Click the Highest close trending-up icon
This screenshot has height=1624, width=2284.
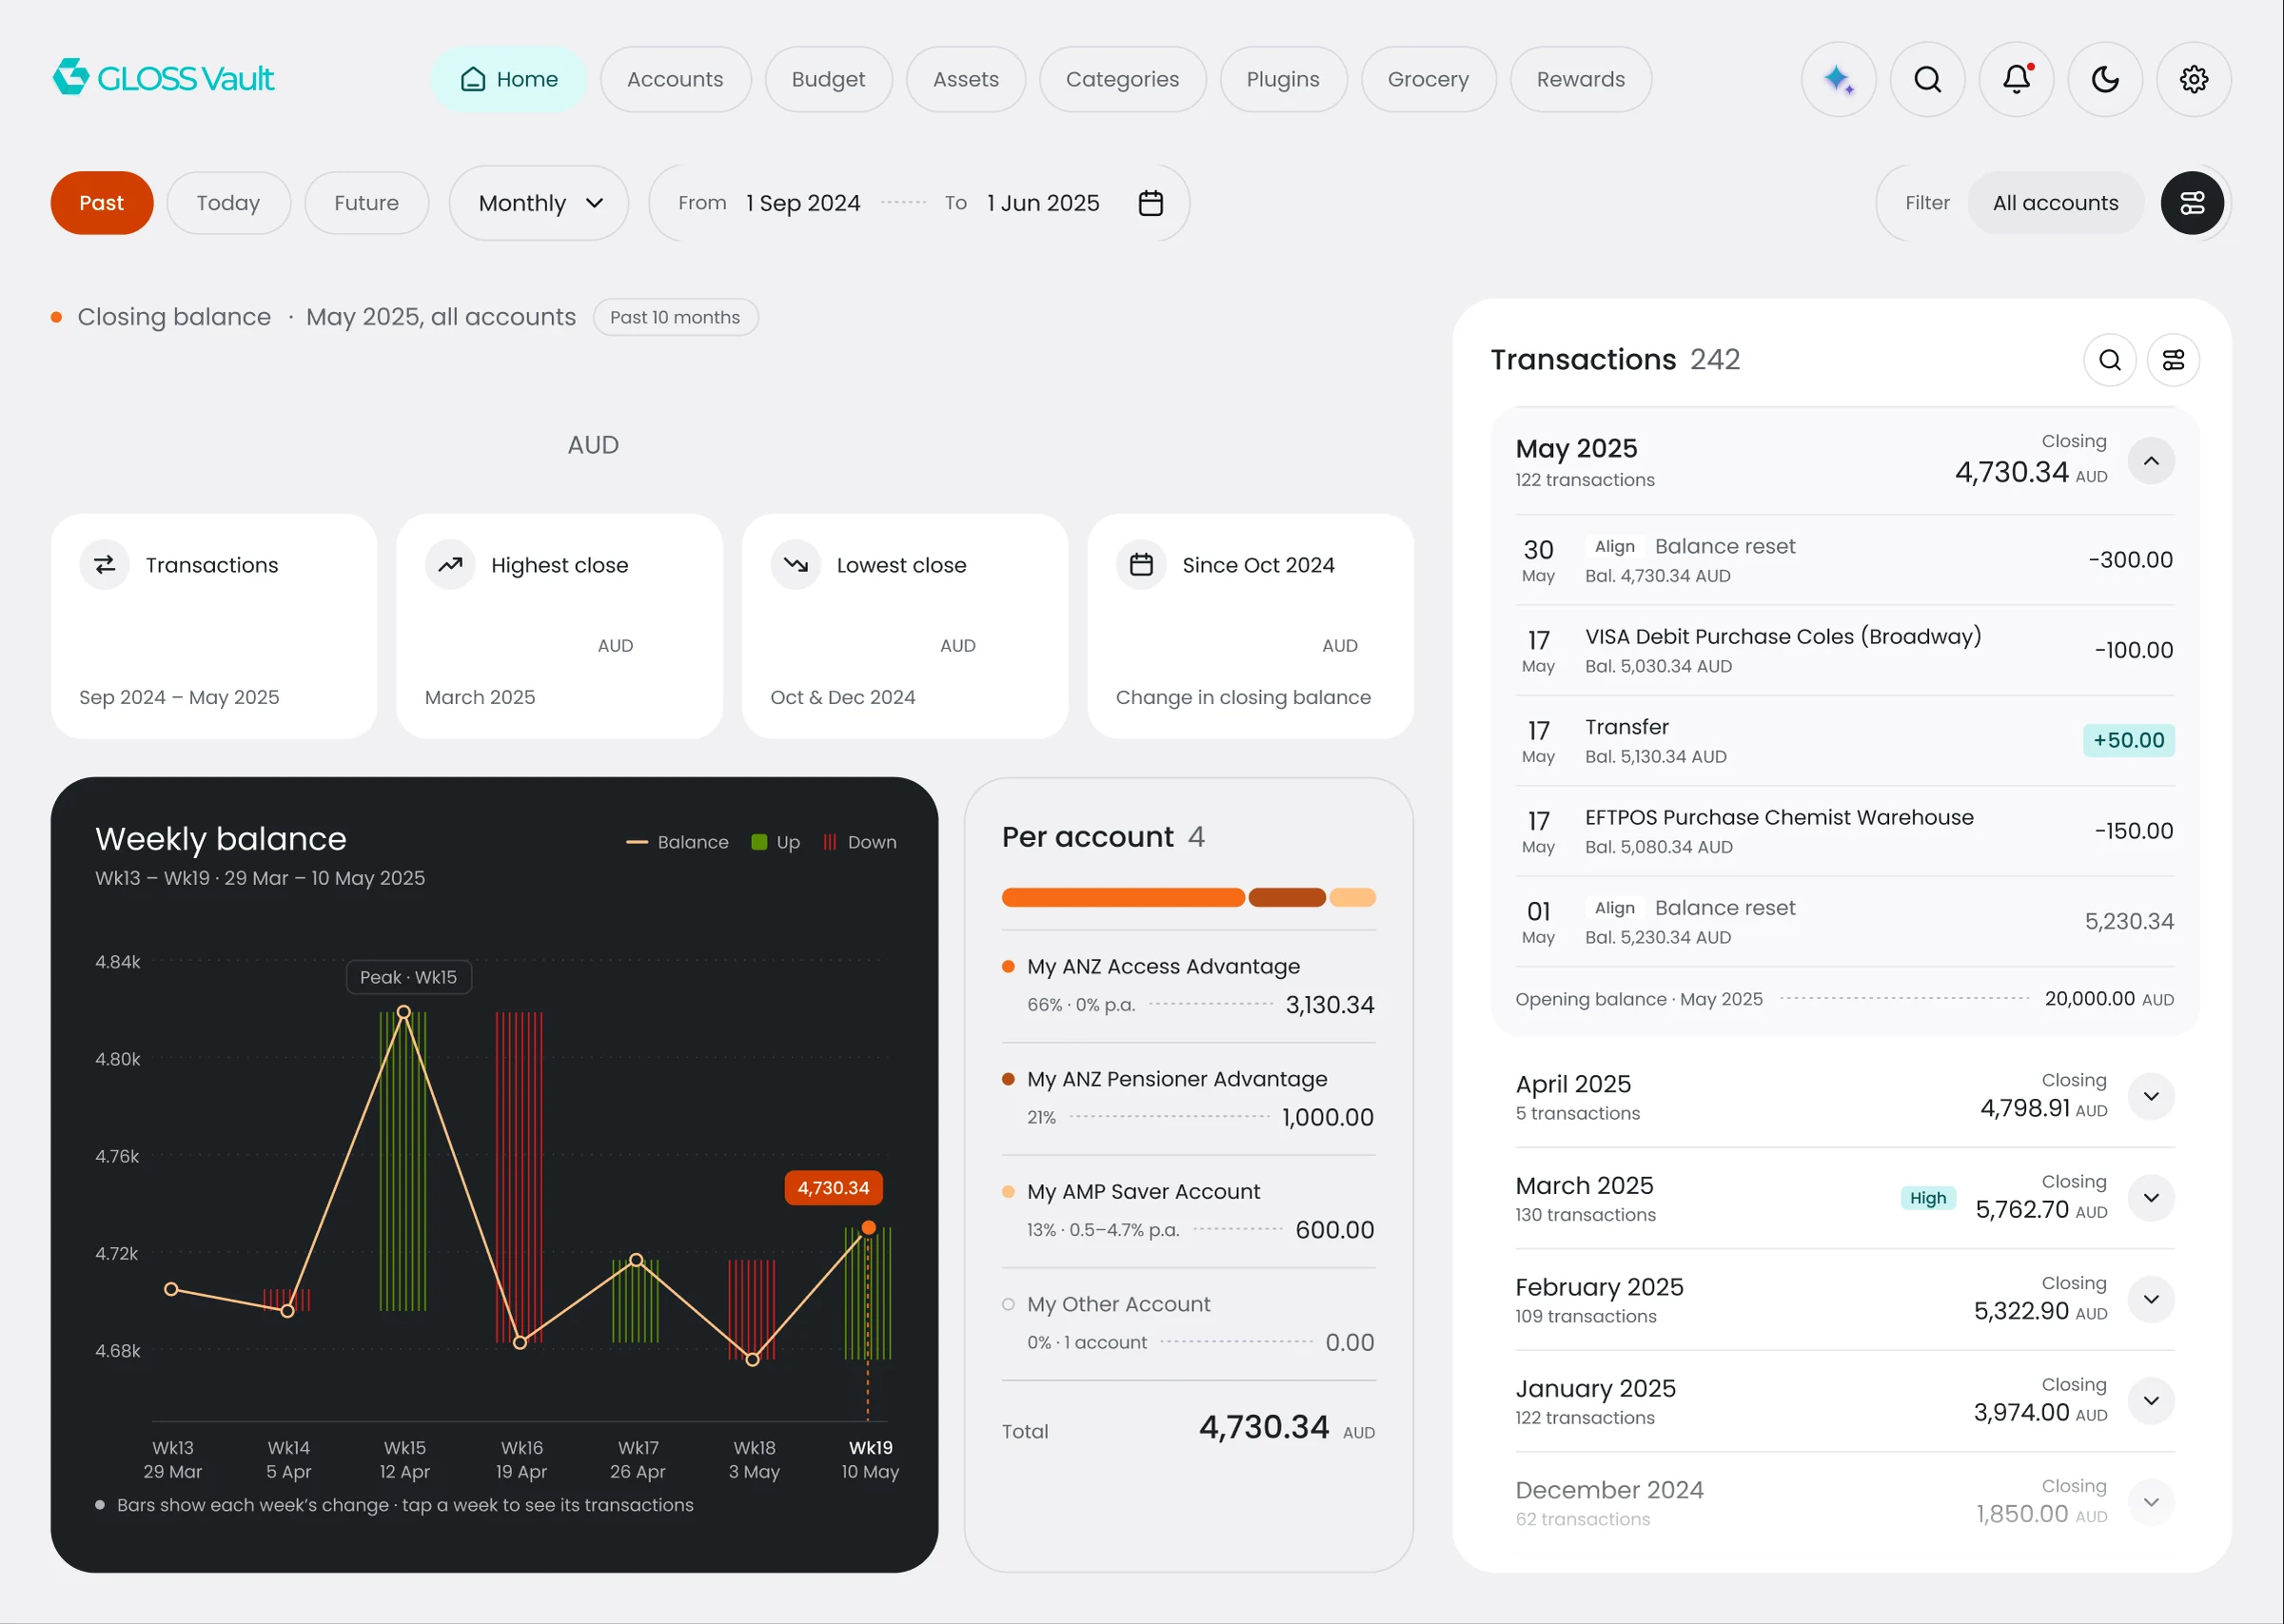(450, 565)
